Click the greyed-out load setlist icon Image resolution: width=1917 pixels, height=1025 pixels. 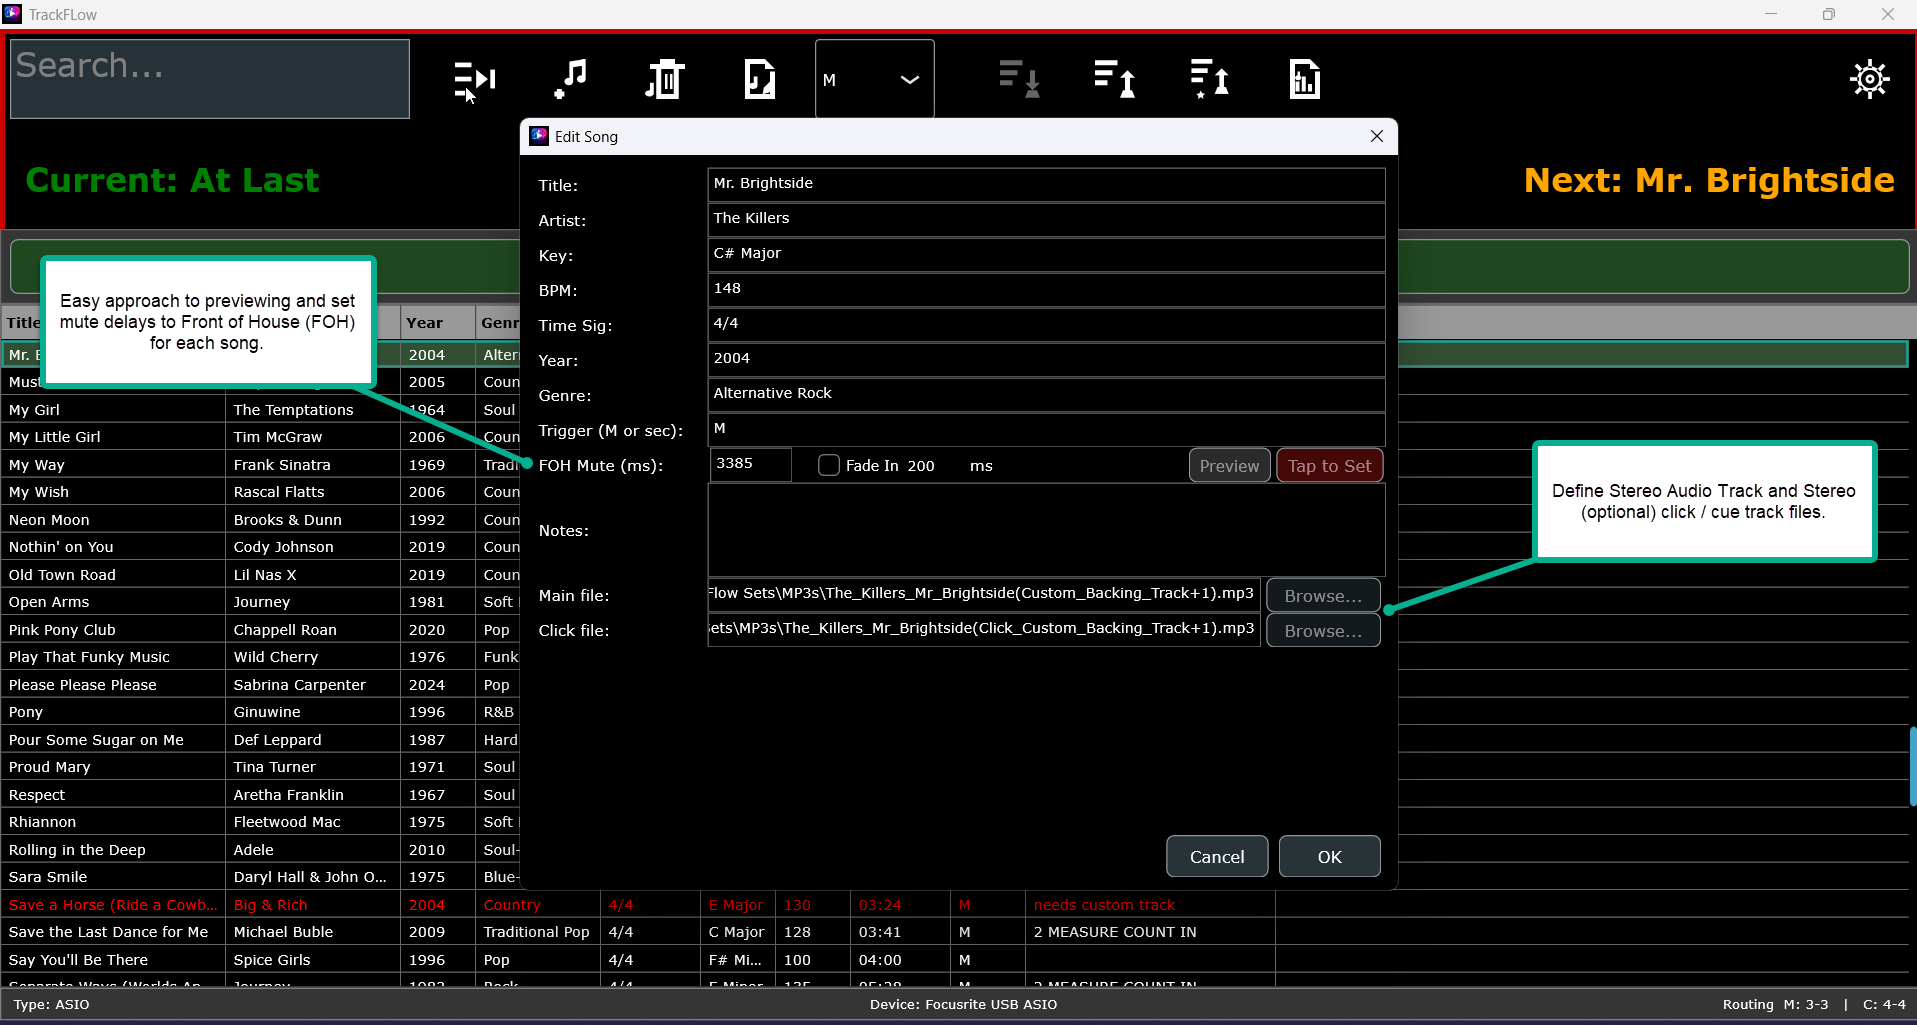(1018, 79)
